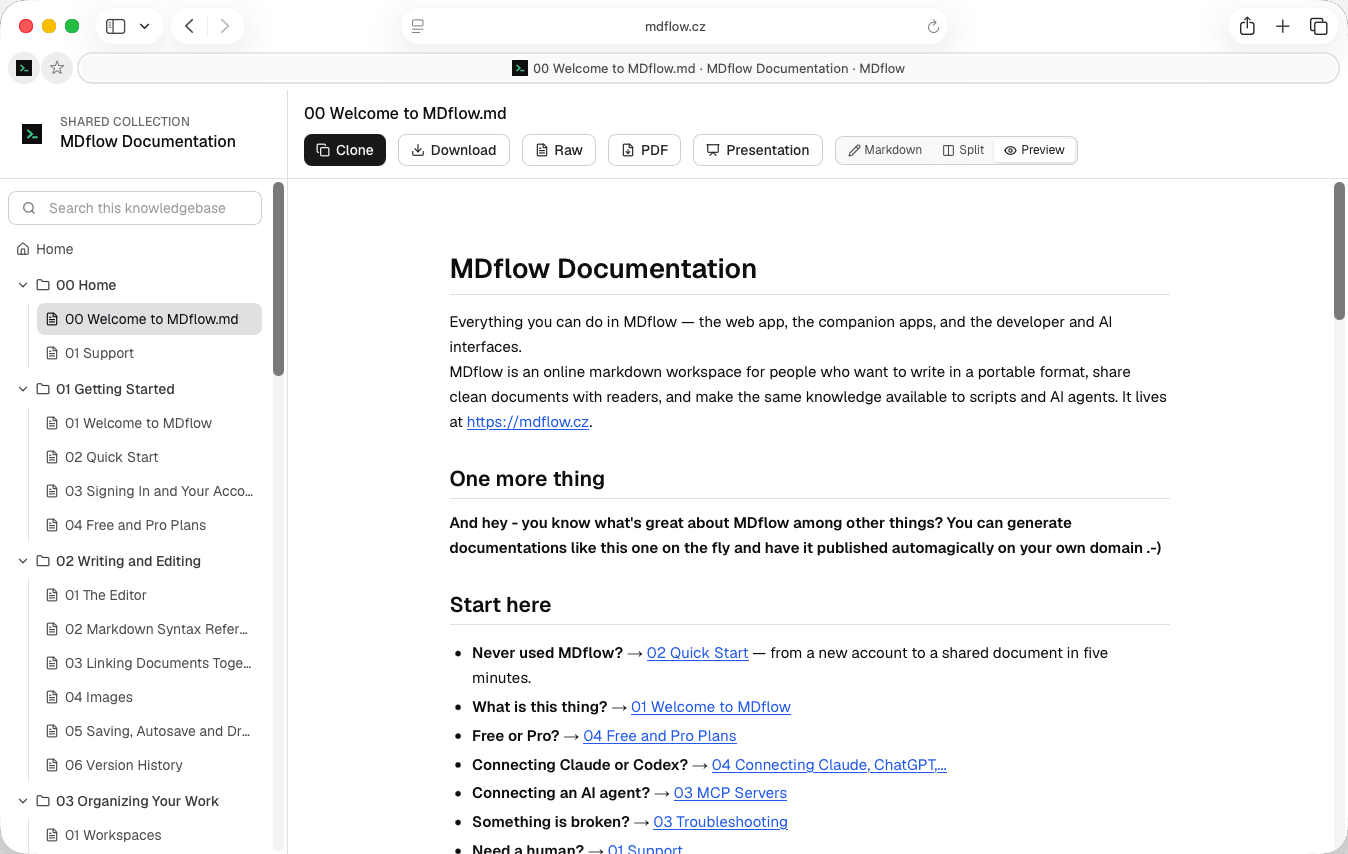The height and width of the screenshot is (854, 1348).
Task: Follow the https://mdflow.cz link
Action: coord(528,422)
